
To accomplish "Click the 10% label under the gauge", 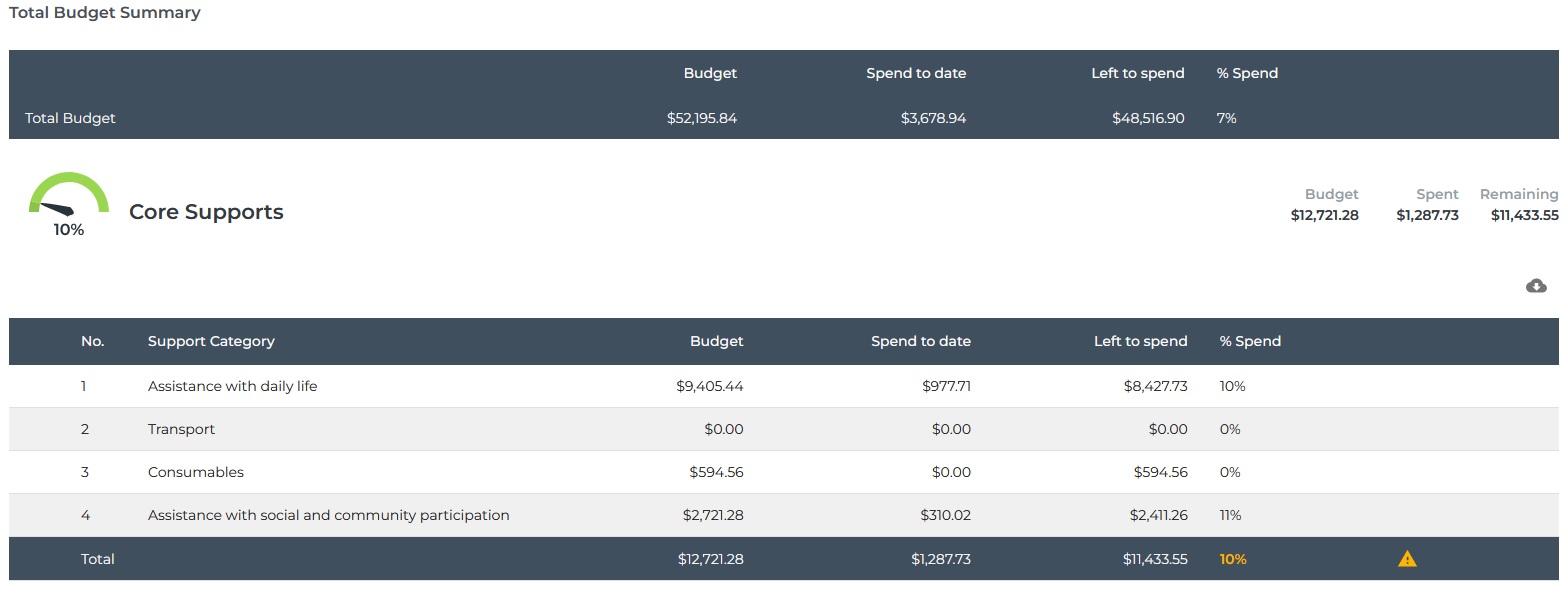I will pyautogui.click(x=67, y=230).
